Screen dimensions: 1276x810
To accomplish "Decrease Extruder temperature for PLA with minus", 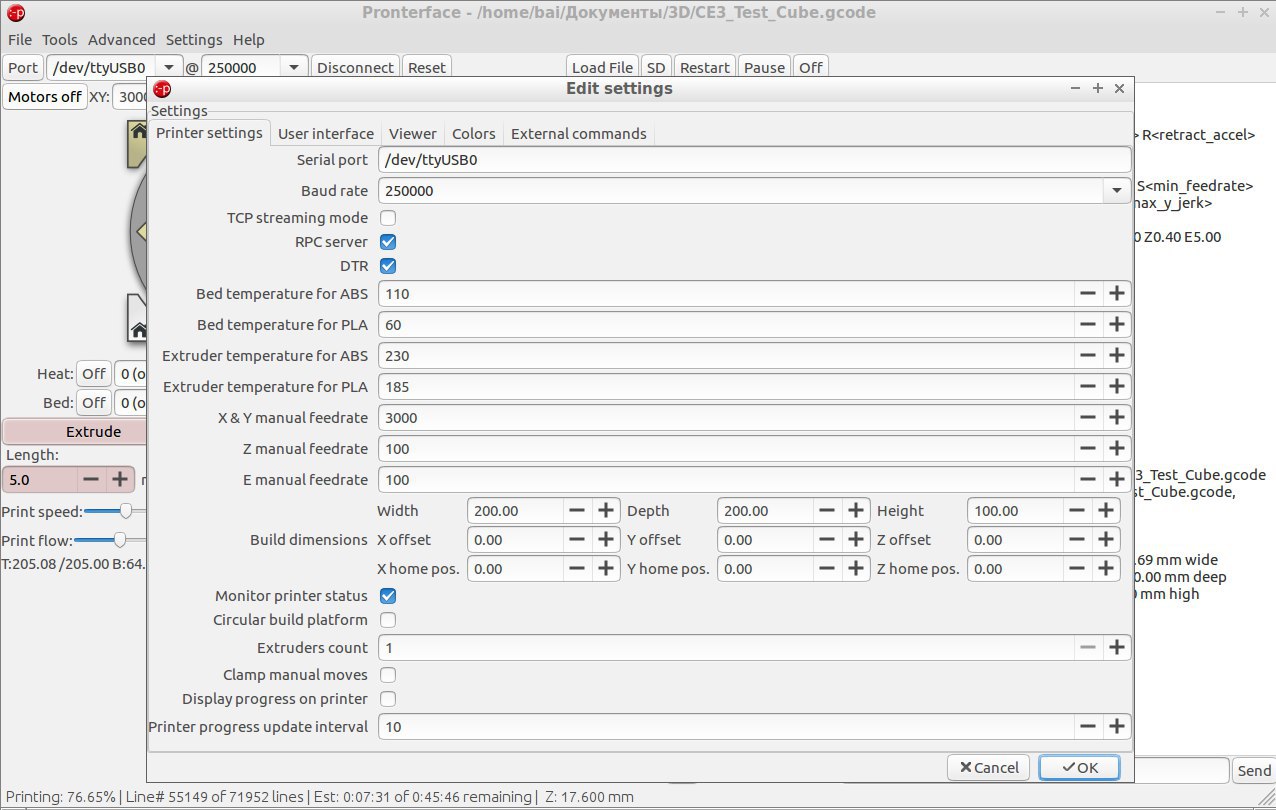I will pyautogui.click(x=1088, y=387).
